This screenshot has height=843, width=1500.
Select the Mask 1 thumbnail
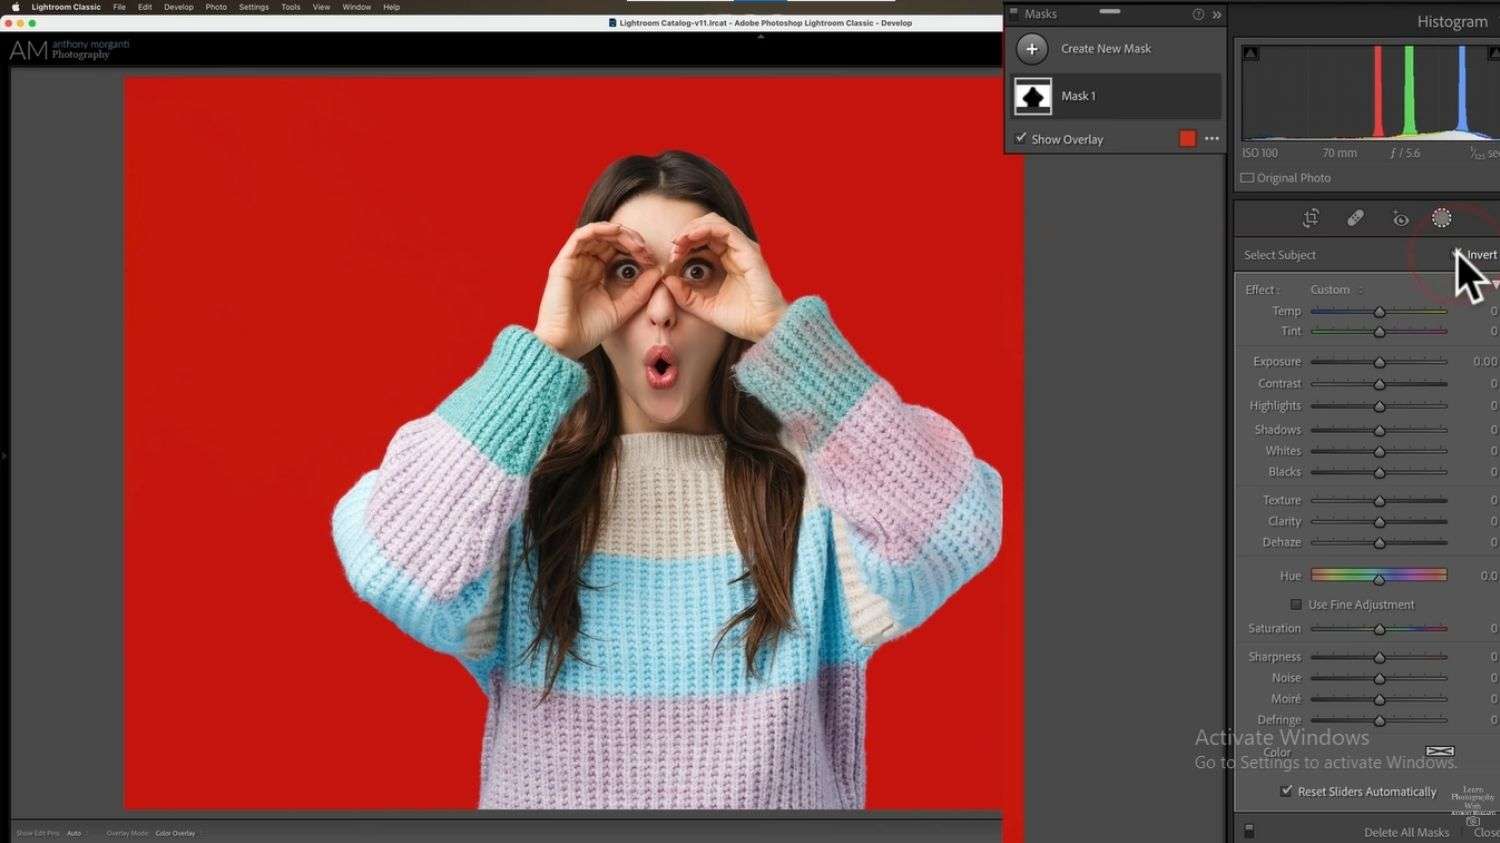(1033, 95)
